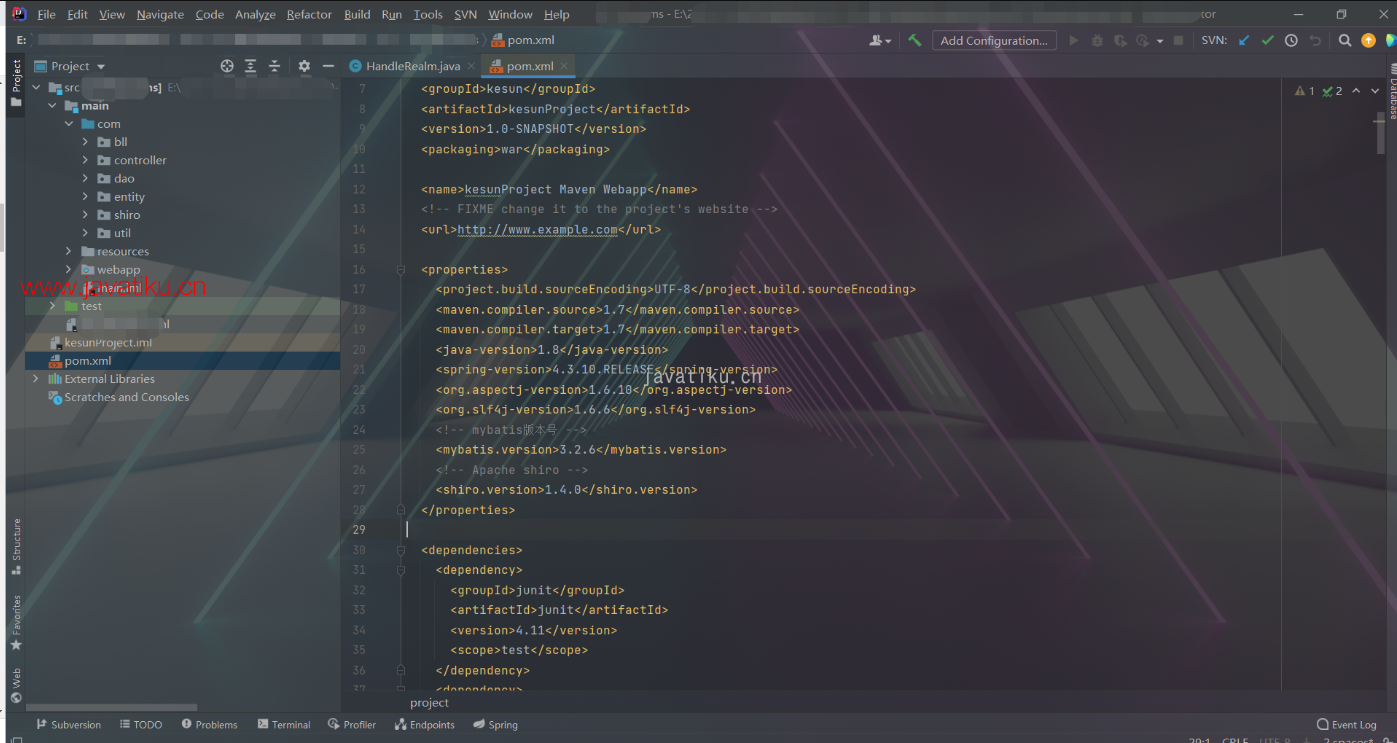Click http://www.example.com URL in editor
The image size is (1397, 743).
(538, 229)
